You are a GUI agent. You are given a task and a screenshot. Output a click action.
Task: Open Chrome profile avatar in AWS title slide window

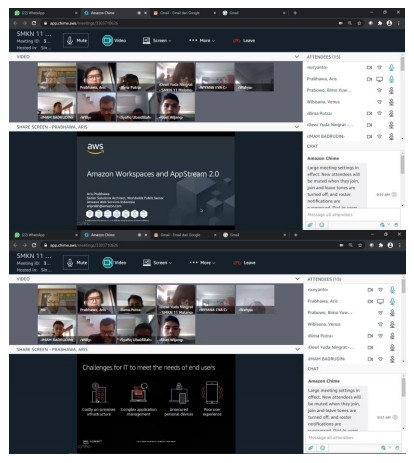[x=389, y=23]
